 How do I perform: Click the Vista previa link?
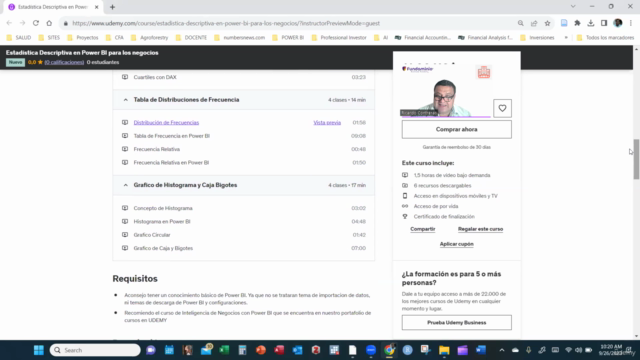[x=327, y=122]
